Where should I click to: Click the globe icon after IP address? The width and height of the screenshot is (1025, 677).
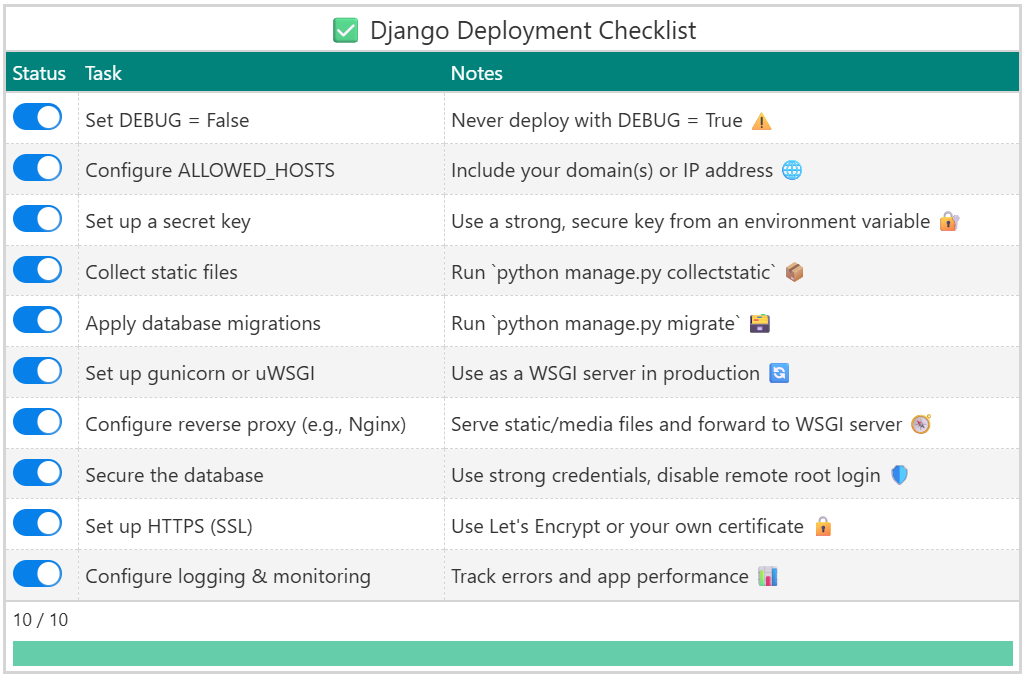coord(792,171)
